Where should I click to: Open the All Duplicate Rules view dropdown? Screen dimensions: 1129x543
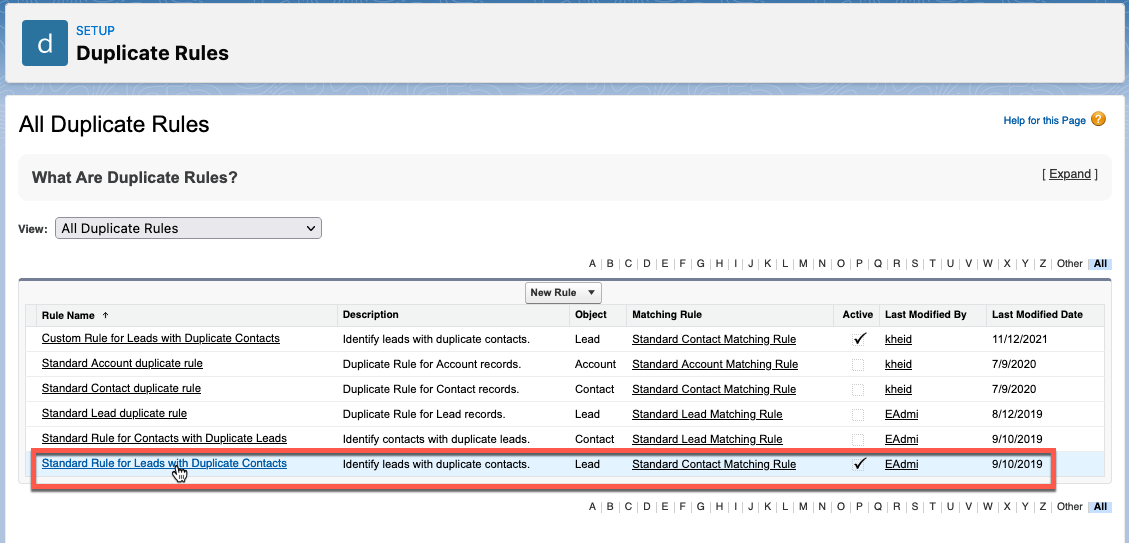[188, 228]
